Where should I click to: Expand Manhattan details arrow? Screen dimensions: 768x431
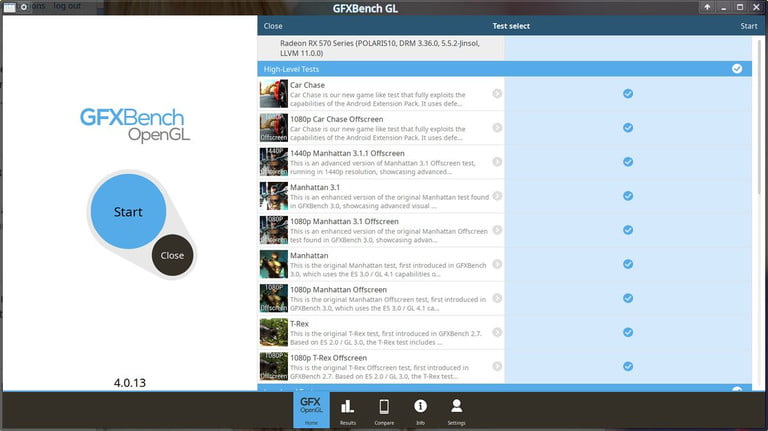point(497,264)
